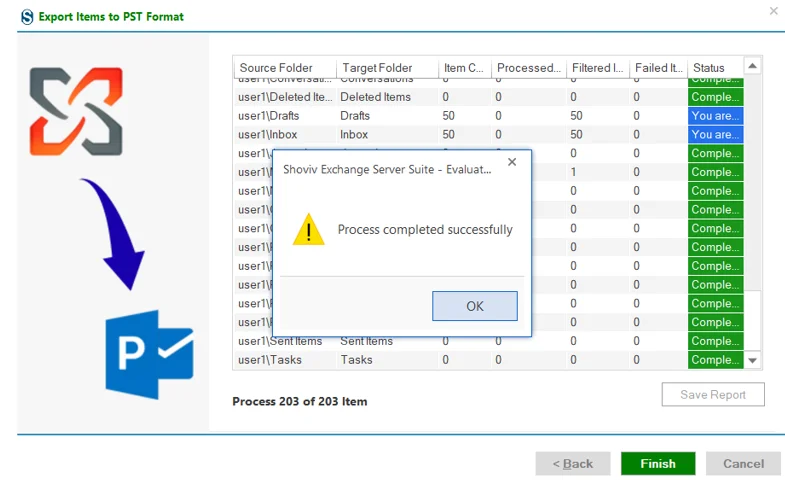Click the Shoviv logo icon in title
This screenshot has width=785, height=480.
click(27, 17)
